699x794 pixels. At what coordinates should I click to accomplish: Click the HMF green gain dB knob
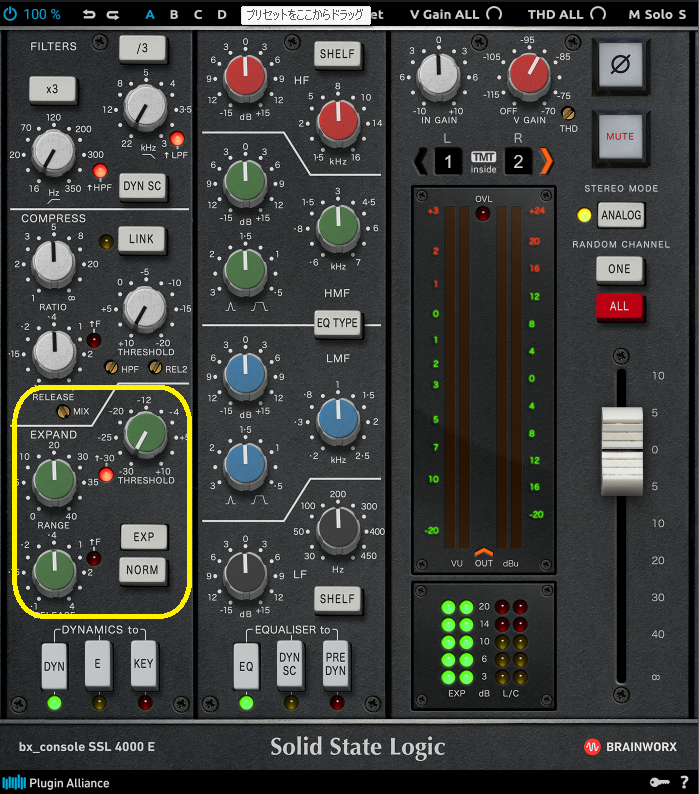[x=245, y=182]
